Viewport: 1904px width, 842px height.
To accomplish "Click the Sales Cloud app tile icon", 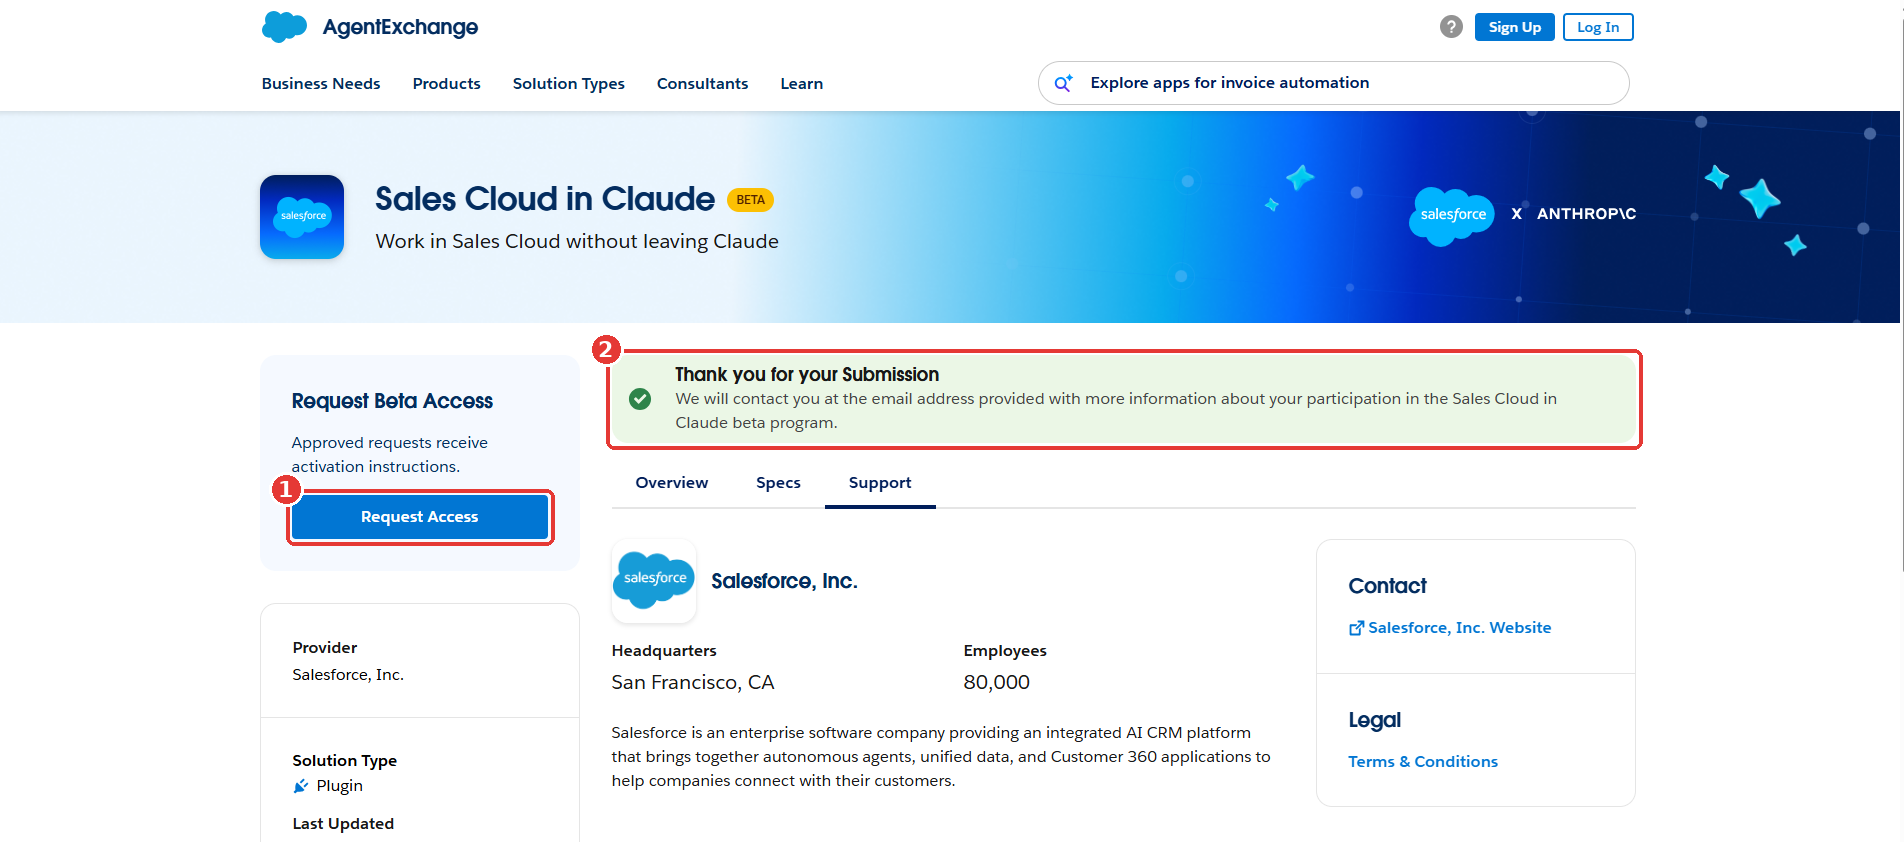I will (302, 217).
